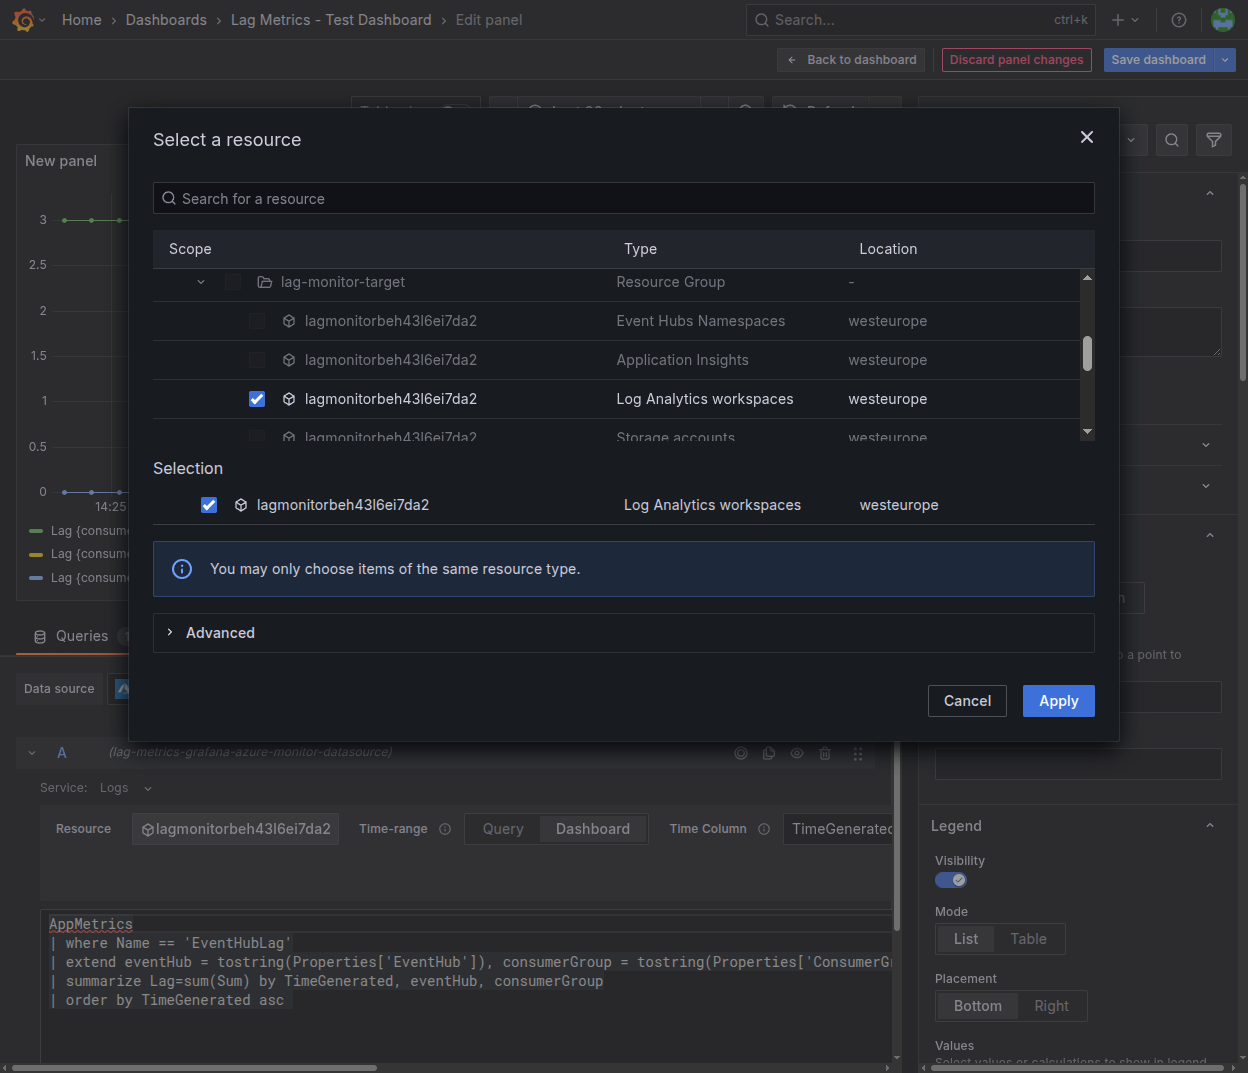Collapse the lag-monitor-target tree row
Screen dimensions: 1248x1073
click(201, 282)
